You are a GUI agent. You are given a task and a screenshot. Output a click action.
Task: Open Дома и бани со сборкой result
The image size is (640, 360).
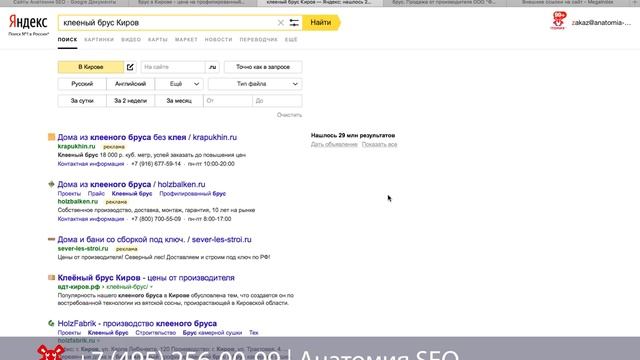point(154,239)
